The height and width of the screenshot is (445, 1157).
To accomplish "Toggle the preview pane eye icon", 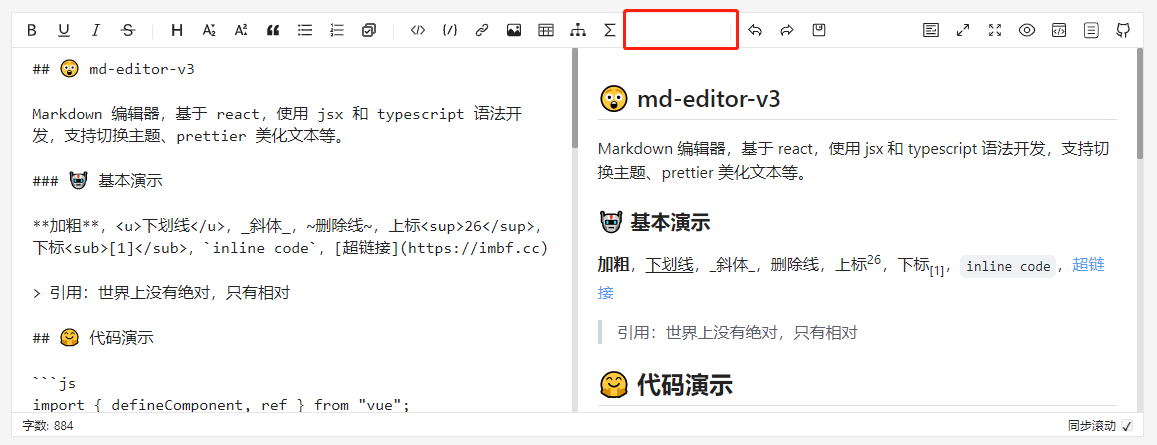I will pos(1027,30).
